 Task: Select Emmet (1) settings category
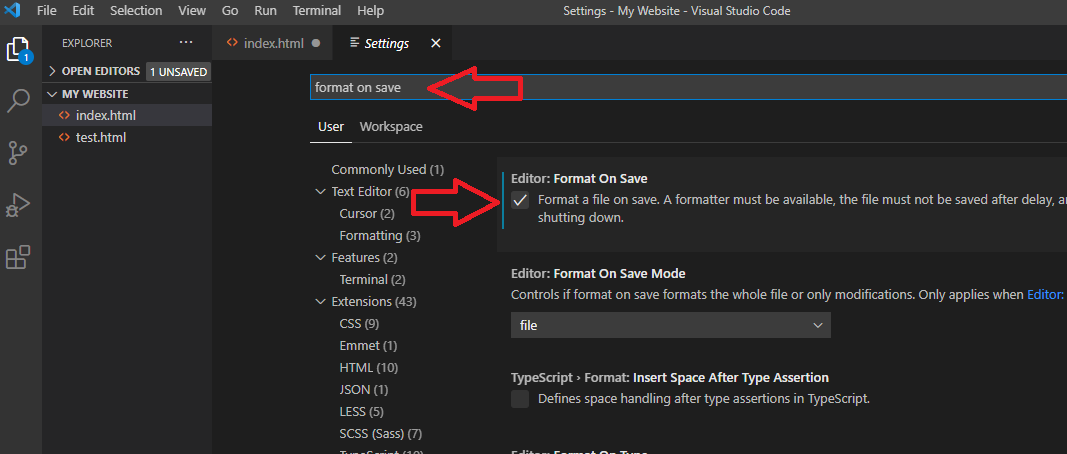point(368,346)
